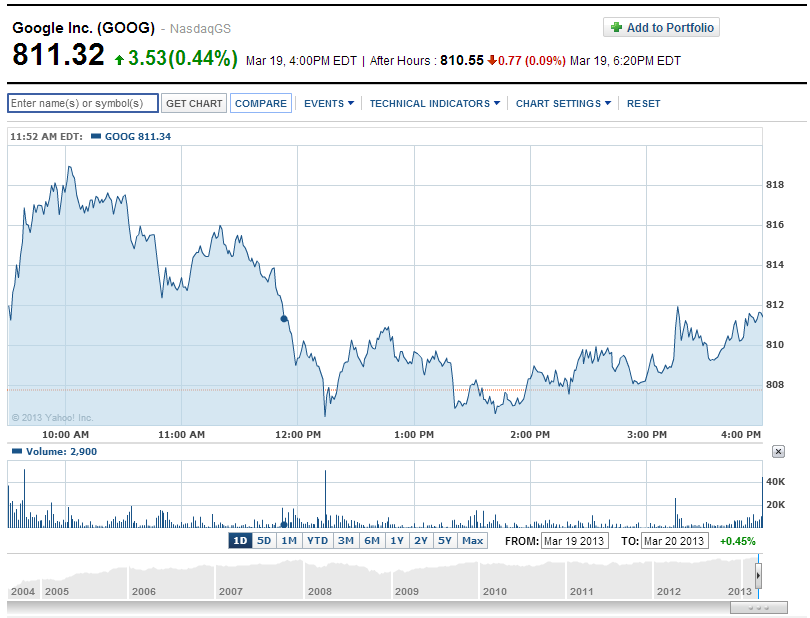Click the After Hours 810.55 price
The height and width of the screenshot is (618, 810).
pyautogui.click(x=461, y=60)
